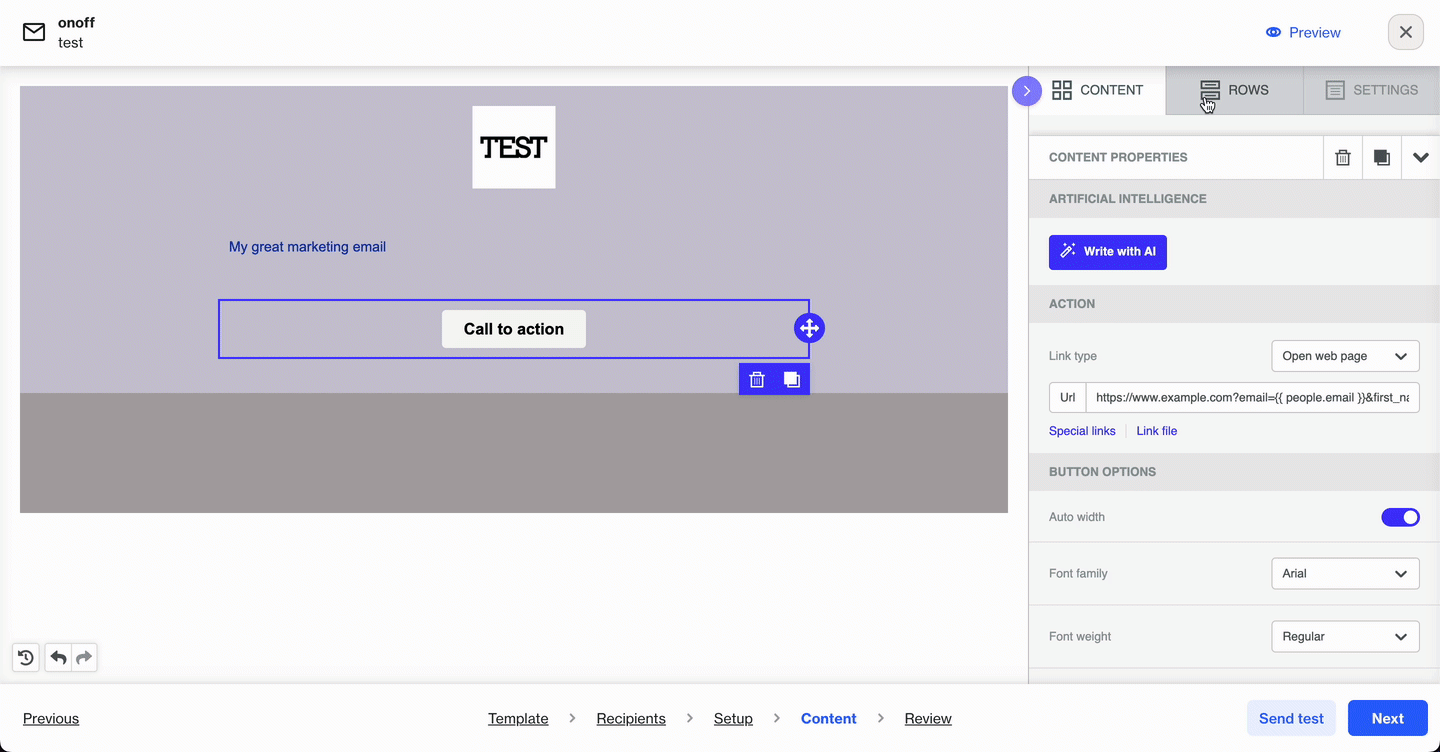Switch to the CONTENT tab
1440x752 pixels.
click(1097, 90)
